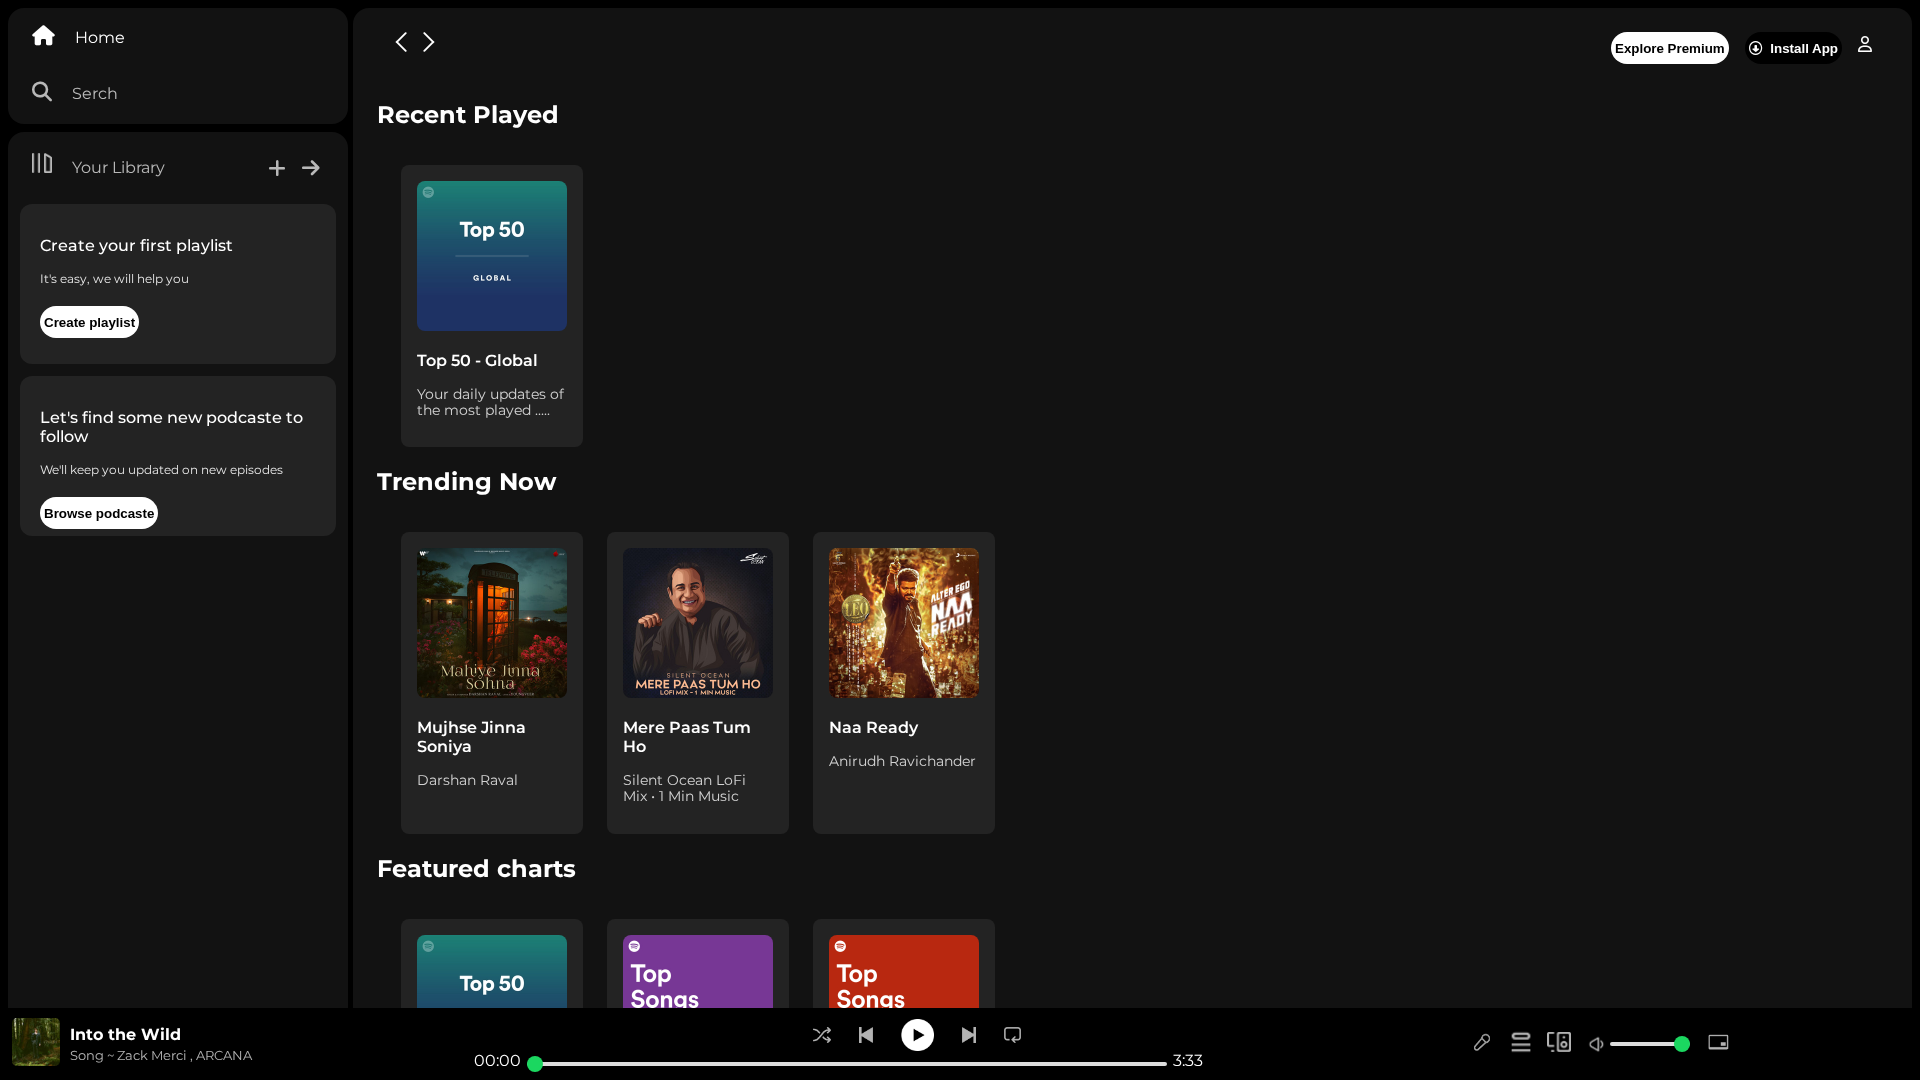This screenshot has height=1080, width=1920.
Task: Open Top 50 - Global cover in Recent Played
Action: [492, 256]
